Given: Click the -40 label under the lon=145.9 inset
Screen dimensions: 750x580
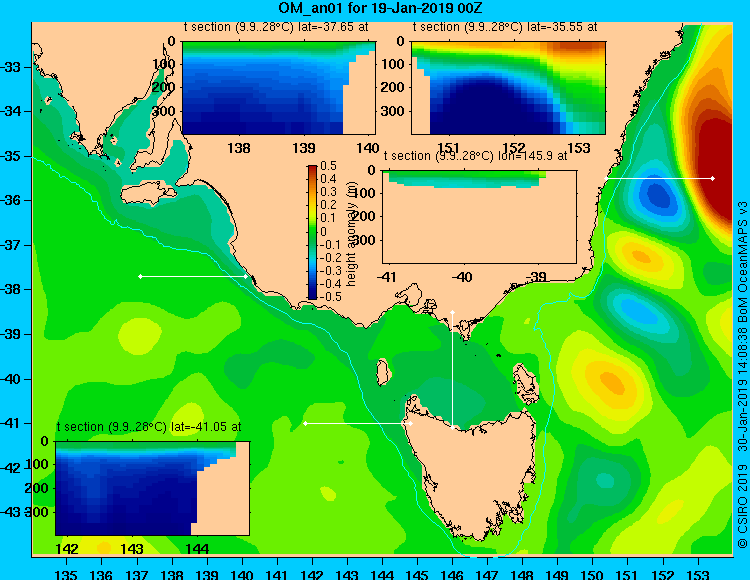Looking at the screenshot, I should tap(462, 277).
